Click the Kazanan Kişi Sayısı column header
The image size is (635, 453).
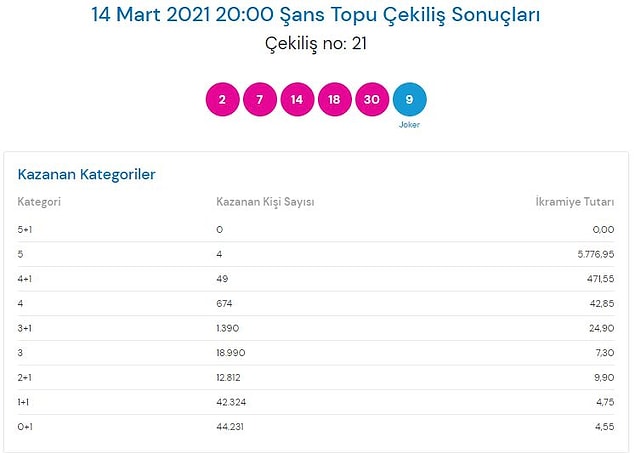tap(265, 202)
